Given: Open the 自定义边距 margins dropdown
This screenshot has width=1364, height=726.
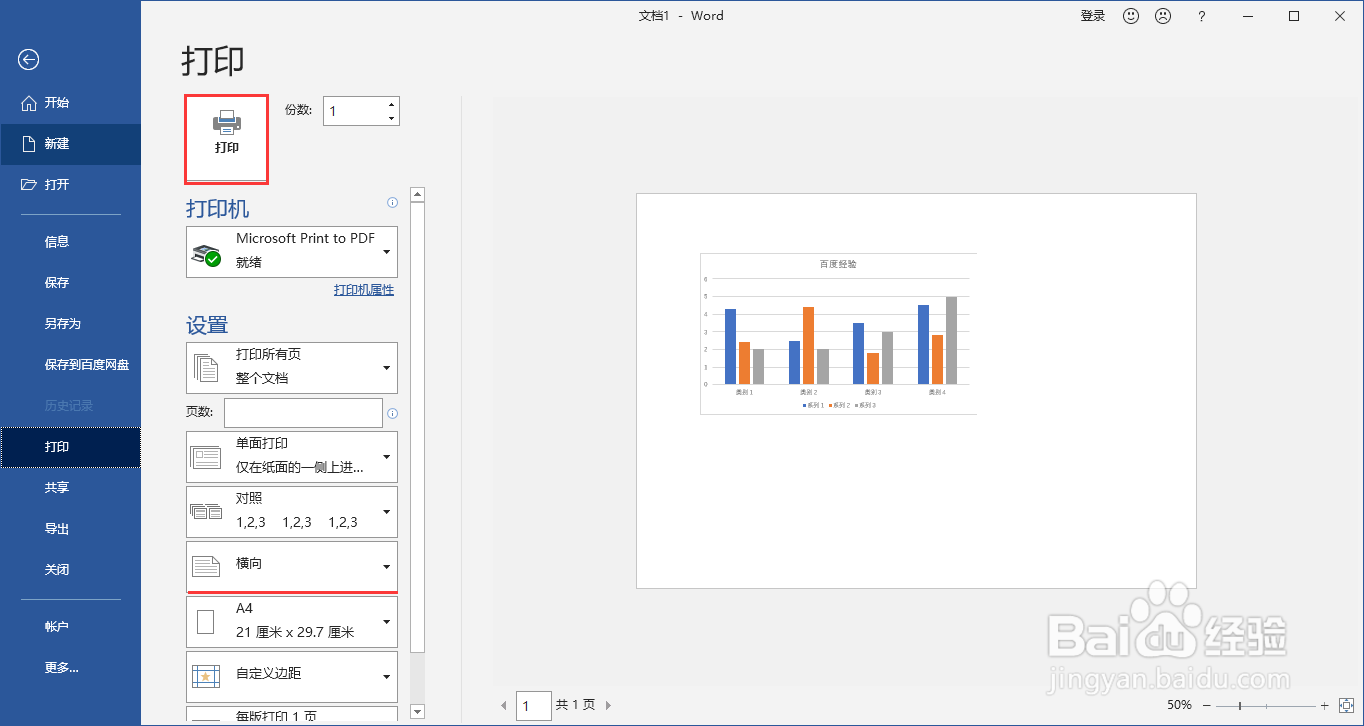Looking at the screenshot, I should pyautogui.click(x=292, y=677).
